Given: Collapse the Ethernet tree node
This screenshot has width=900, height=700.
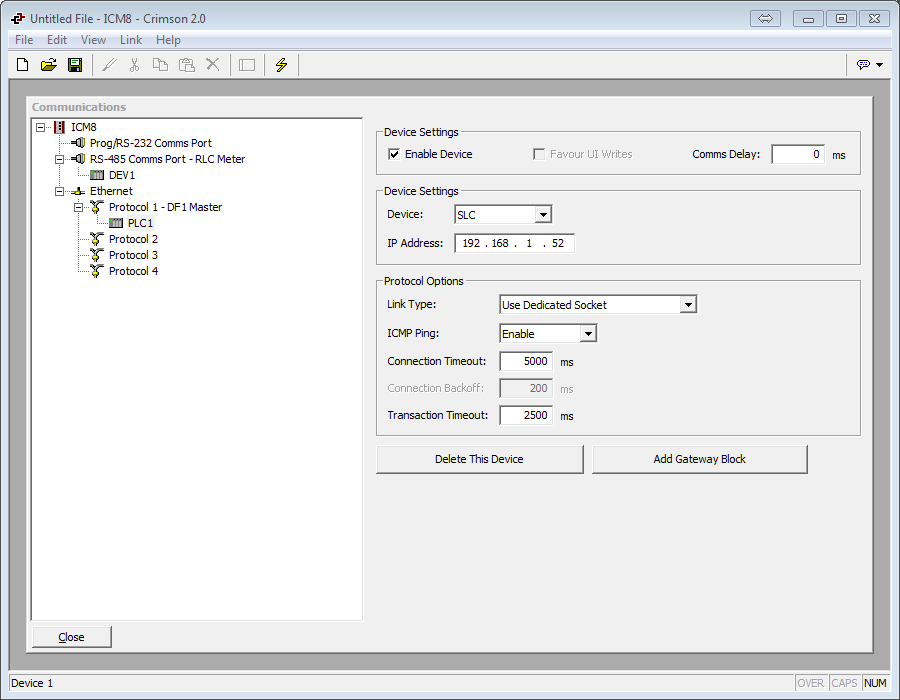Looking at the screenshot, I should 59,191.
